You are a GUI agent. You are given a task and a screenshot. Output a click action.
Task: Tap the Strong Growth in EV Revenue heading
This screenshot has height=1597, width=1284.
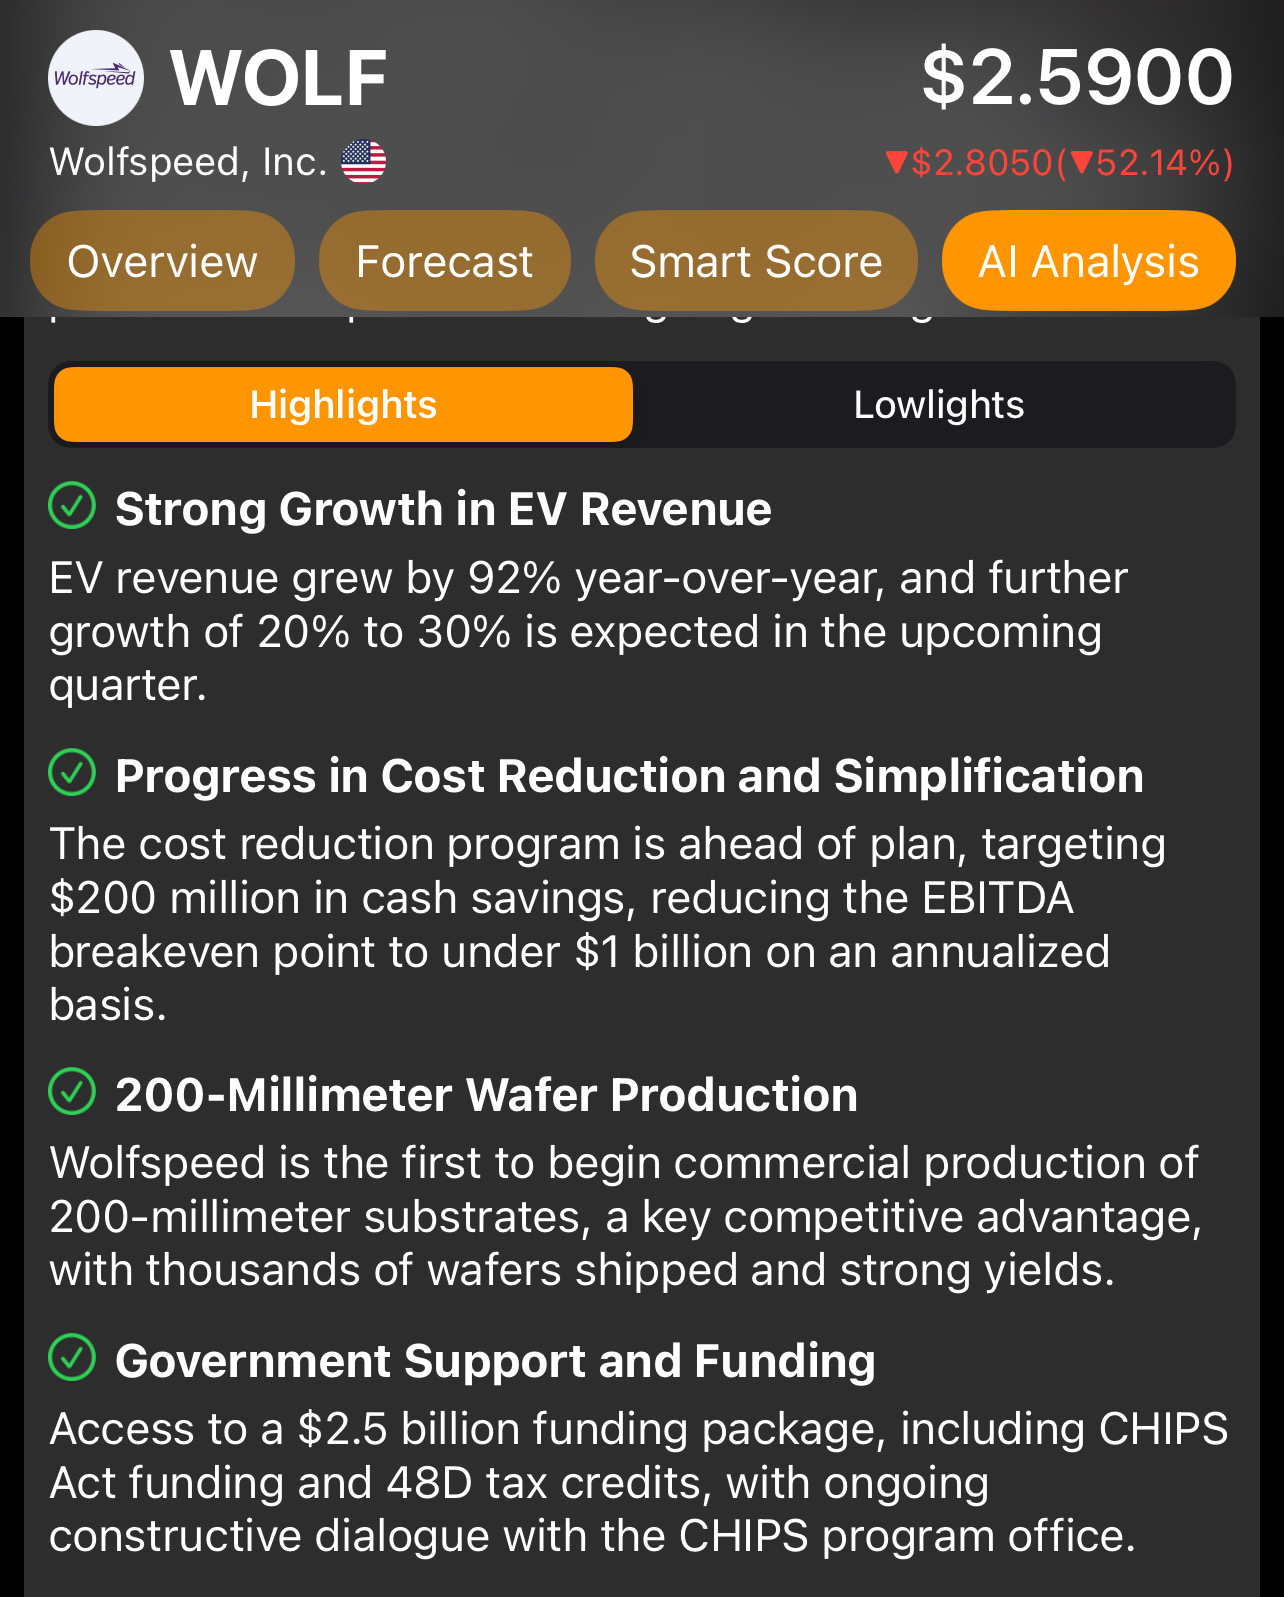pyautogui.click(x=443, y=509)
